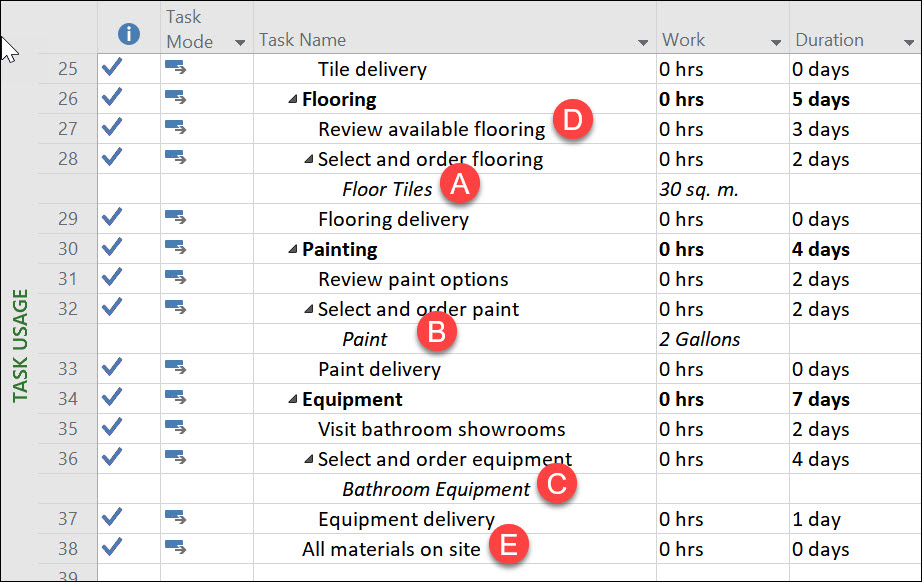Select the Review paint options task

tap(413, 279)
